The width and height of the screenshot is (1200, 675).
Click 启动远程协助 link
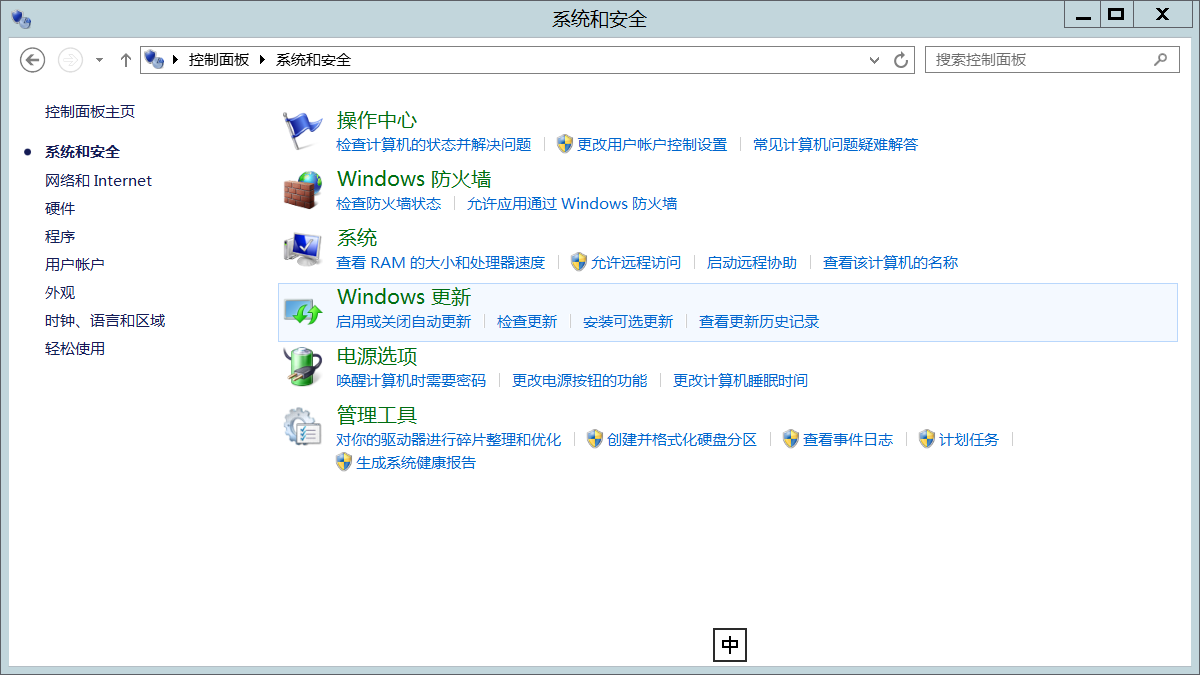(x=752, y=262)
